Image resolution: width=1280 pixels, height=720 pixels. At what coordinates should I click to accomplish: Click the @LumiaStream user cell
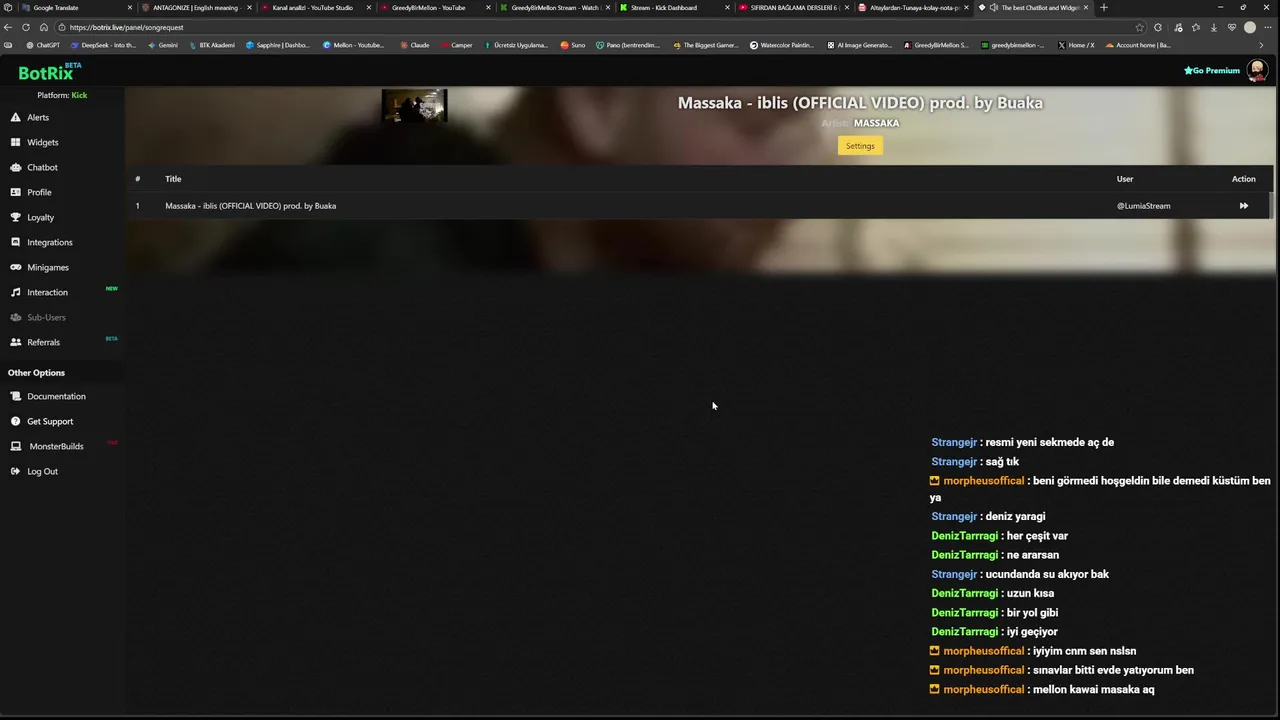tap(1143, 206)
